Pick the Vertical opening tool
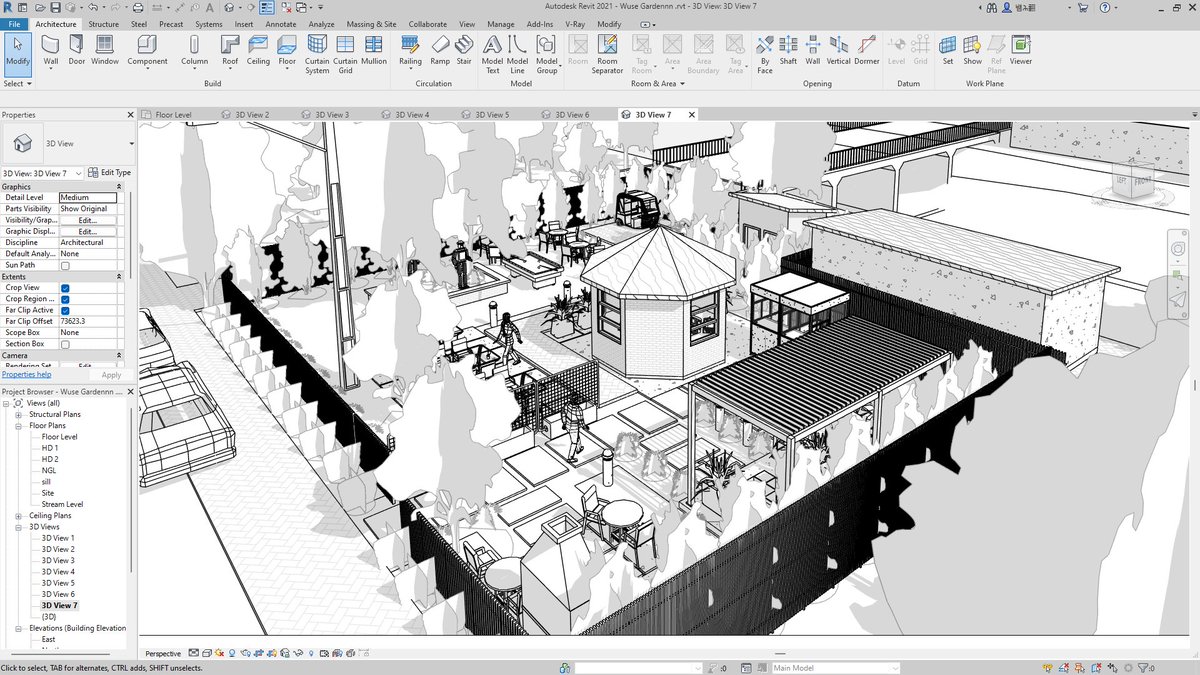The width and height of the screenshot is (1200, 675). click(x=838, y=52)
